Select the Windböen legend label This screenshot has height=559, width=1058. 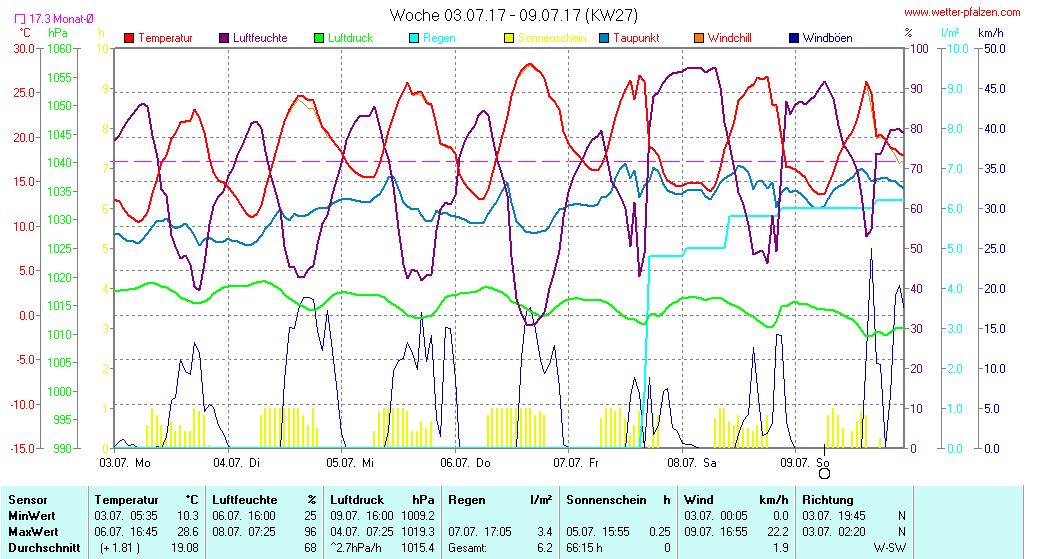(x=827, y=38)
